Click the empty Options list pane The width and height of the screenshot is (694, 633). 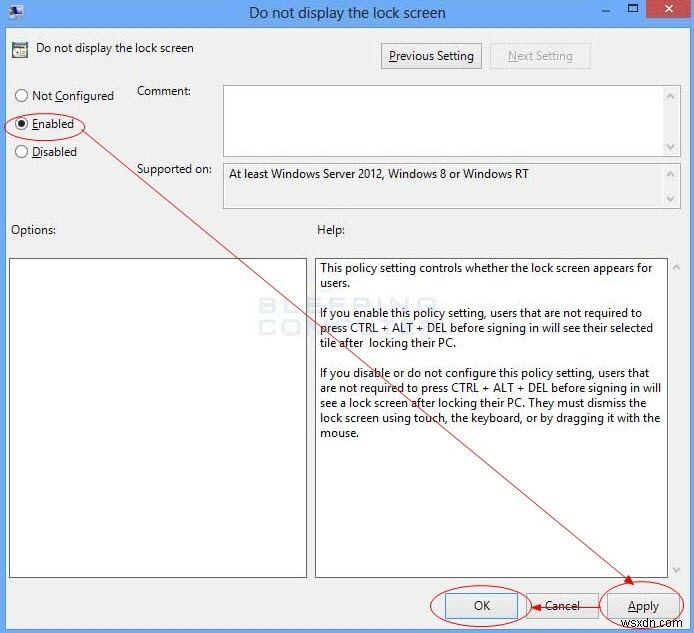pyautogui.click(x=158, y=418)
